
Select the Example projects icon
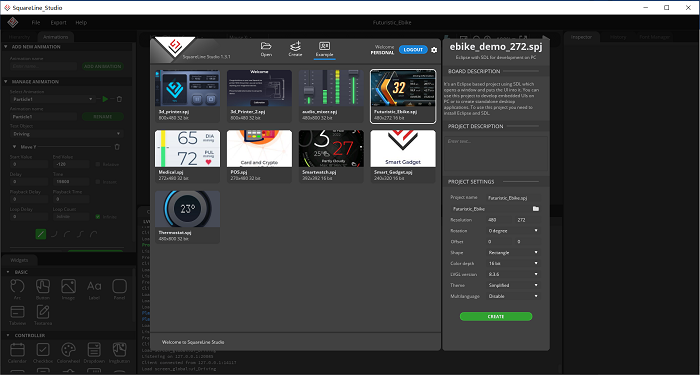coord(325,46)
